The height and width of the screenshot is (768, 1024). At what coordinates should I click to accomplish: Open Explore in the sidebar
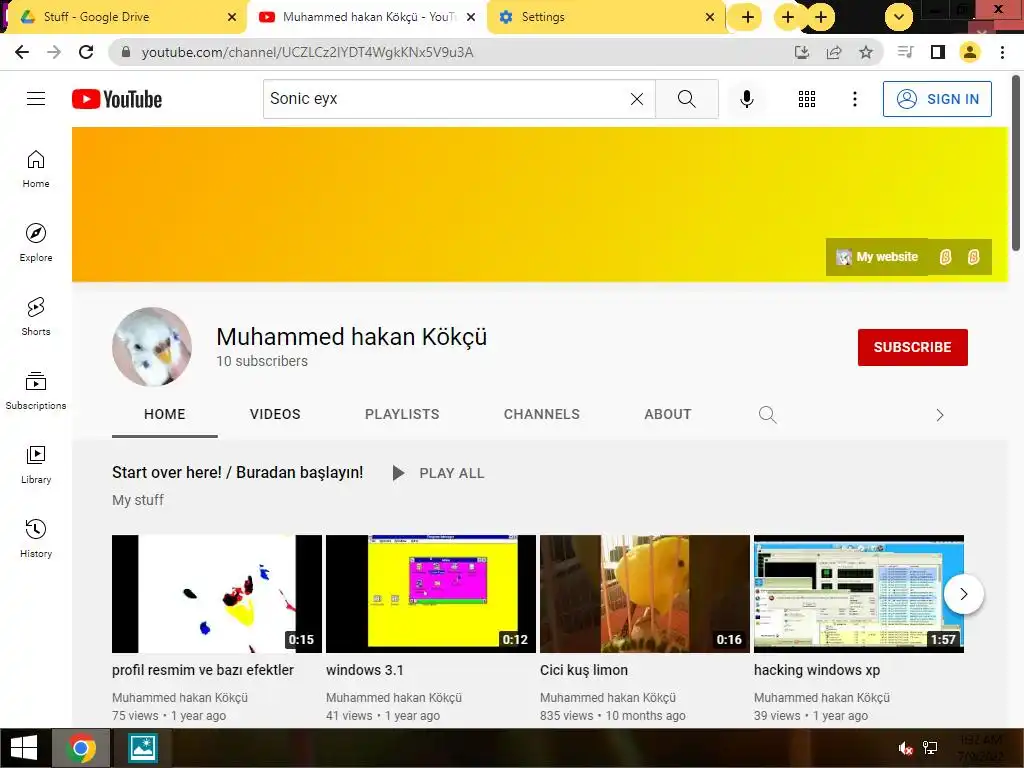[36, 242]
